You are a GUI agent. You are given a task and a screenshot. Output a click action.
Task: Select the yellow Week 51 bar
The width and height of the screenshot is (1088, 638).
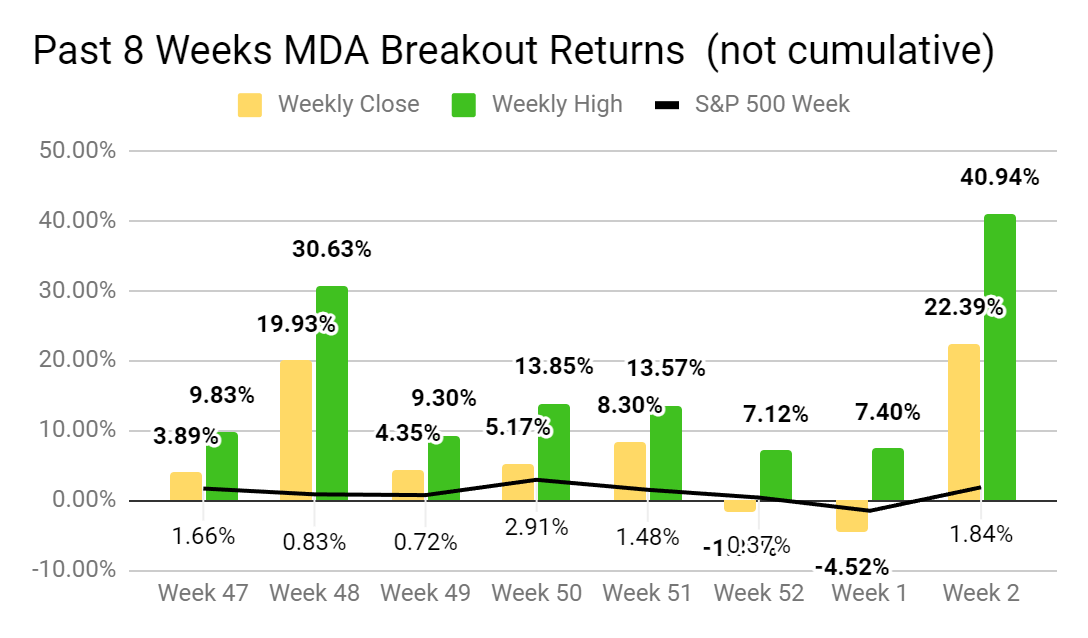[x=630, y=471]
